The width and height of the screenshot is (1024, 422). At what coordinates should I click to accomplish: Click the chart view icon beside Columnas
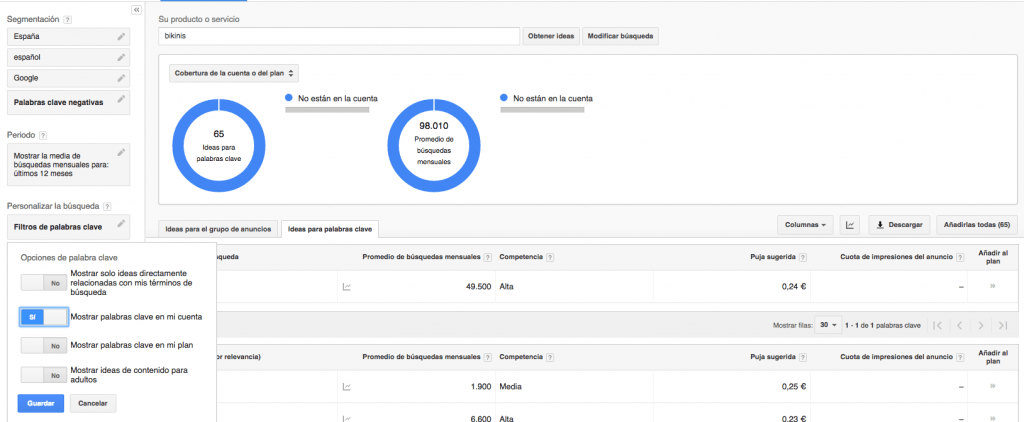[850, 225]
